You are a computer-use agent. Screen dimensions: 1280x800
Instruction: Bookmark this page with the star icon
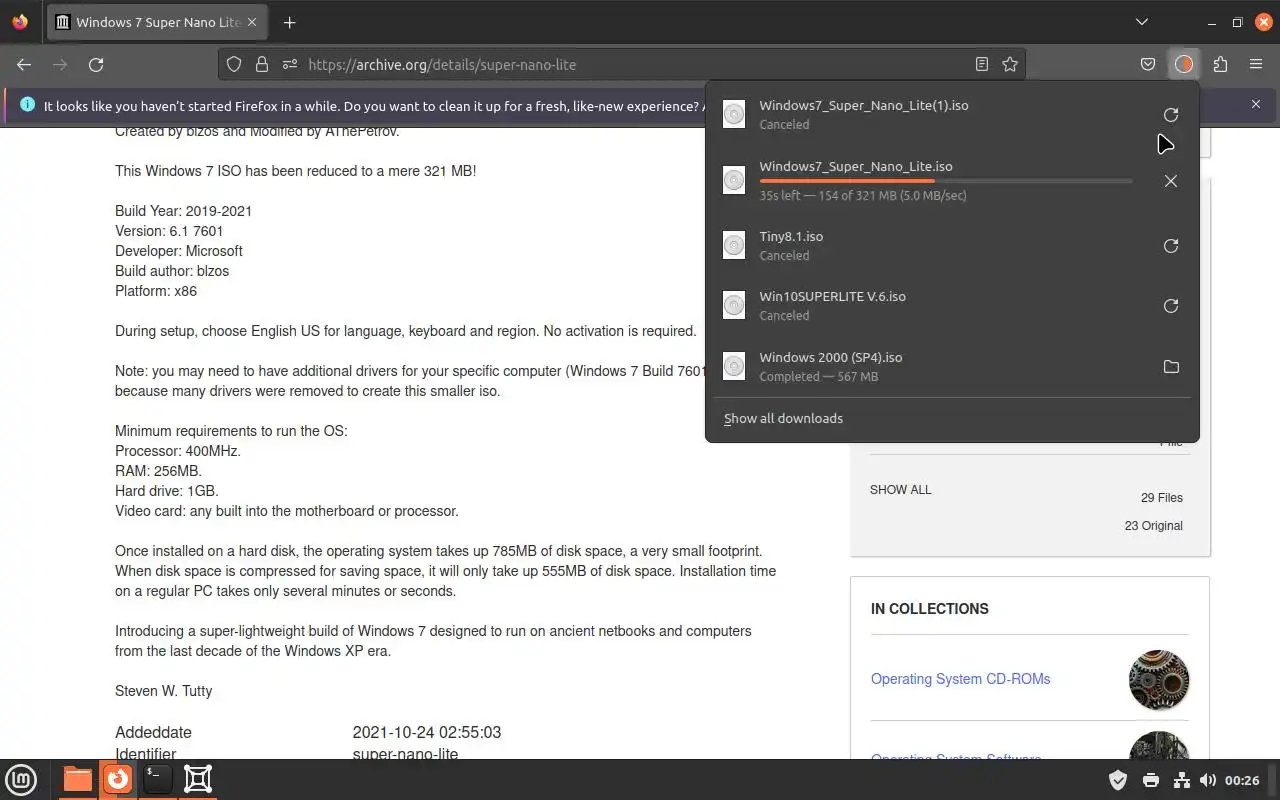coord(1010,64)
